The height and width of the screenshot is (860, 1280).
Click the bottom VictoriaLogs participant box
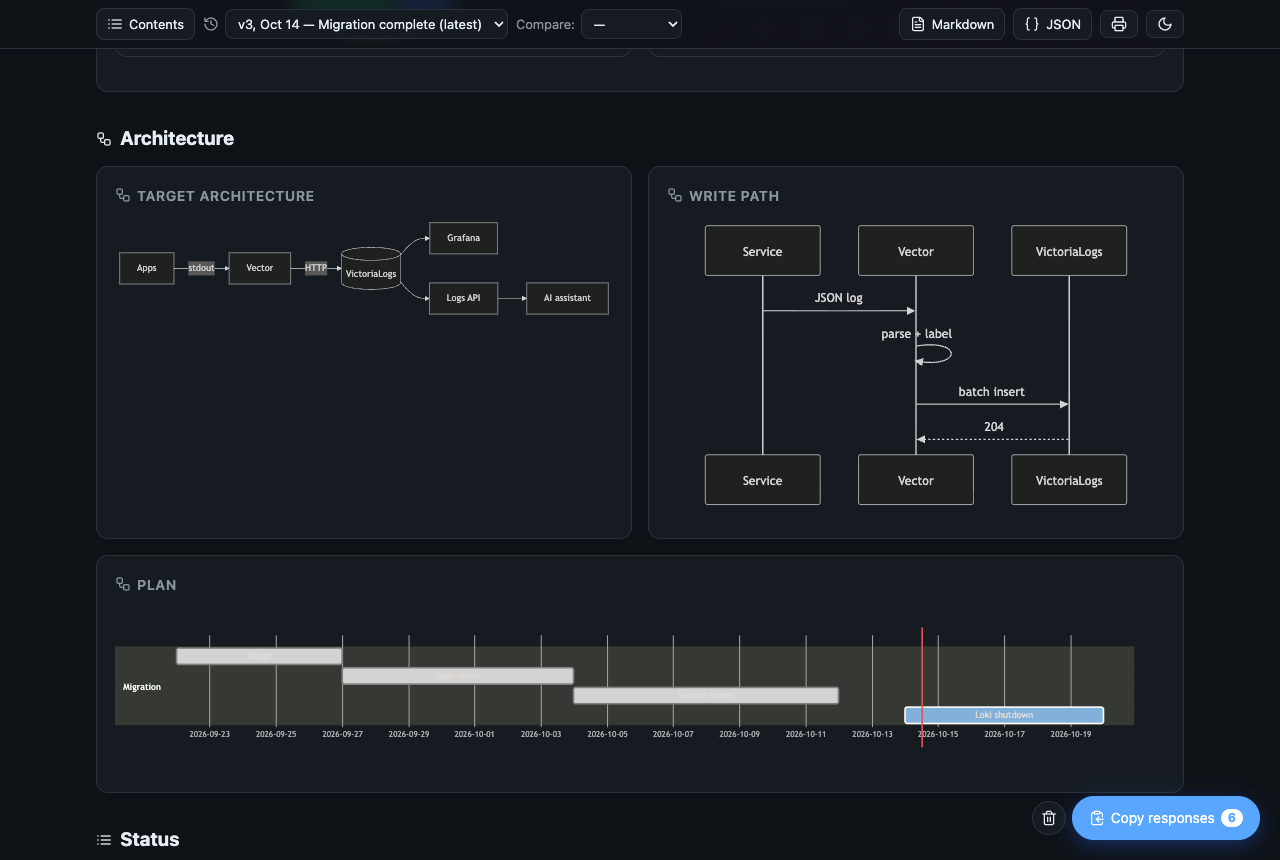coord(1069,480)
